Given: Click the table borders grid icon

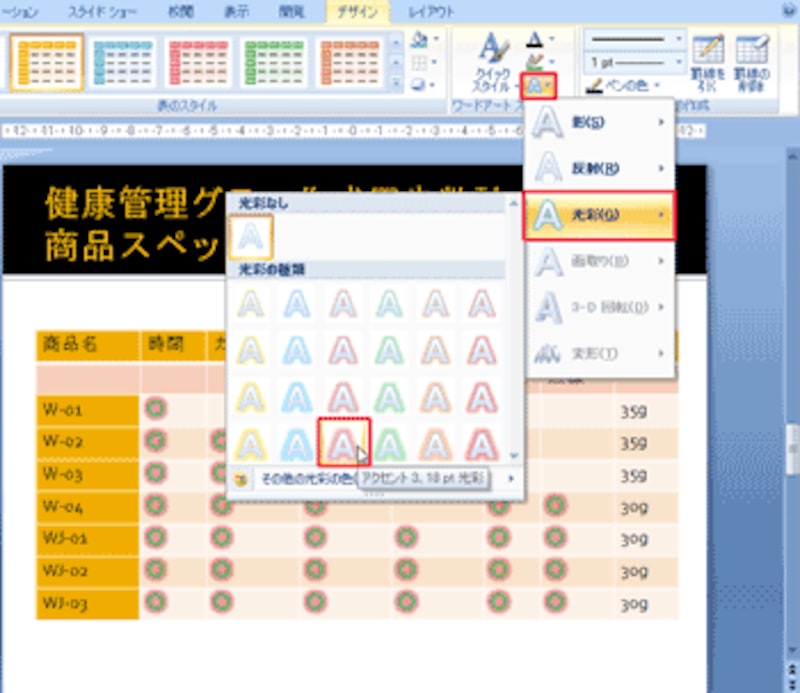Looking at the screenshot, I should [x=419, y=62].
